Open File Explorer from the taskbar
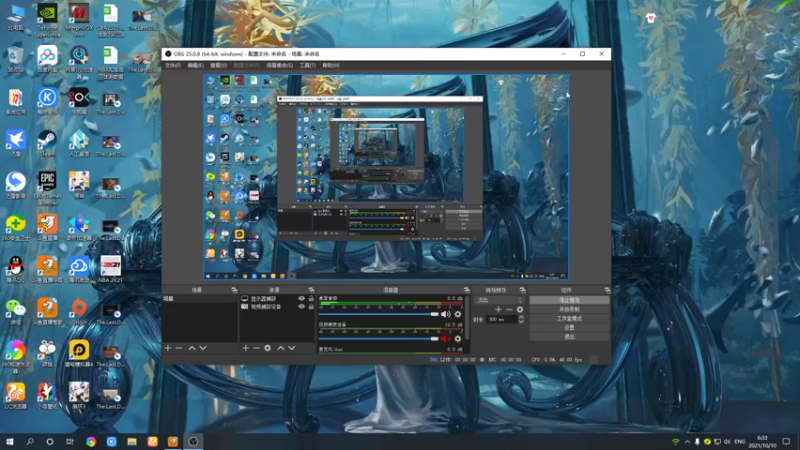 (132, 441)
